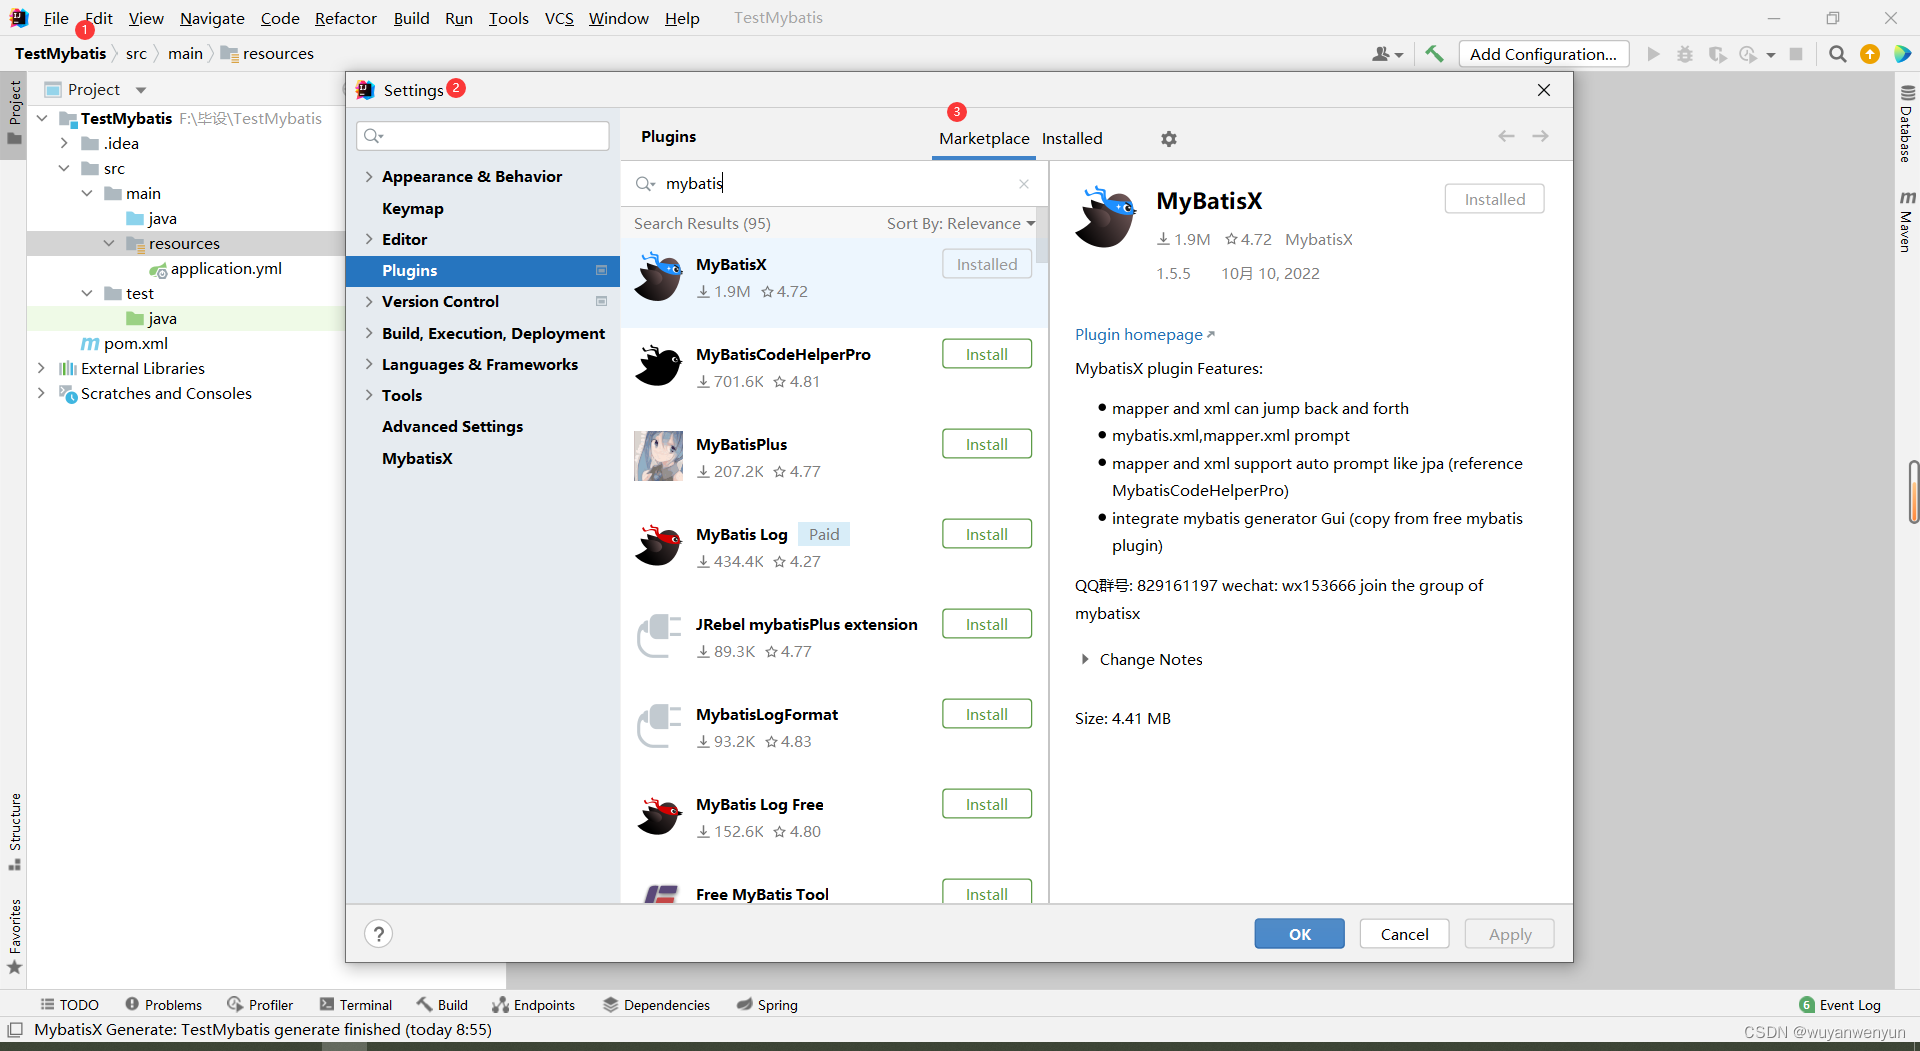Cancel the Settings dialog
This screenshot has width=1920, height=1051.
pyautogui.click(x=1404, y=934)
